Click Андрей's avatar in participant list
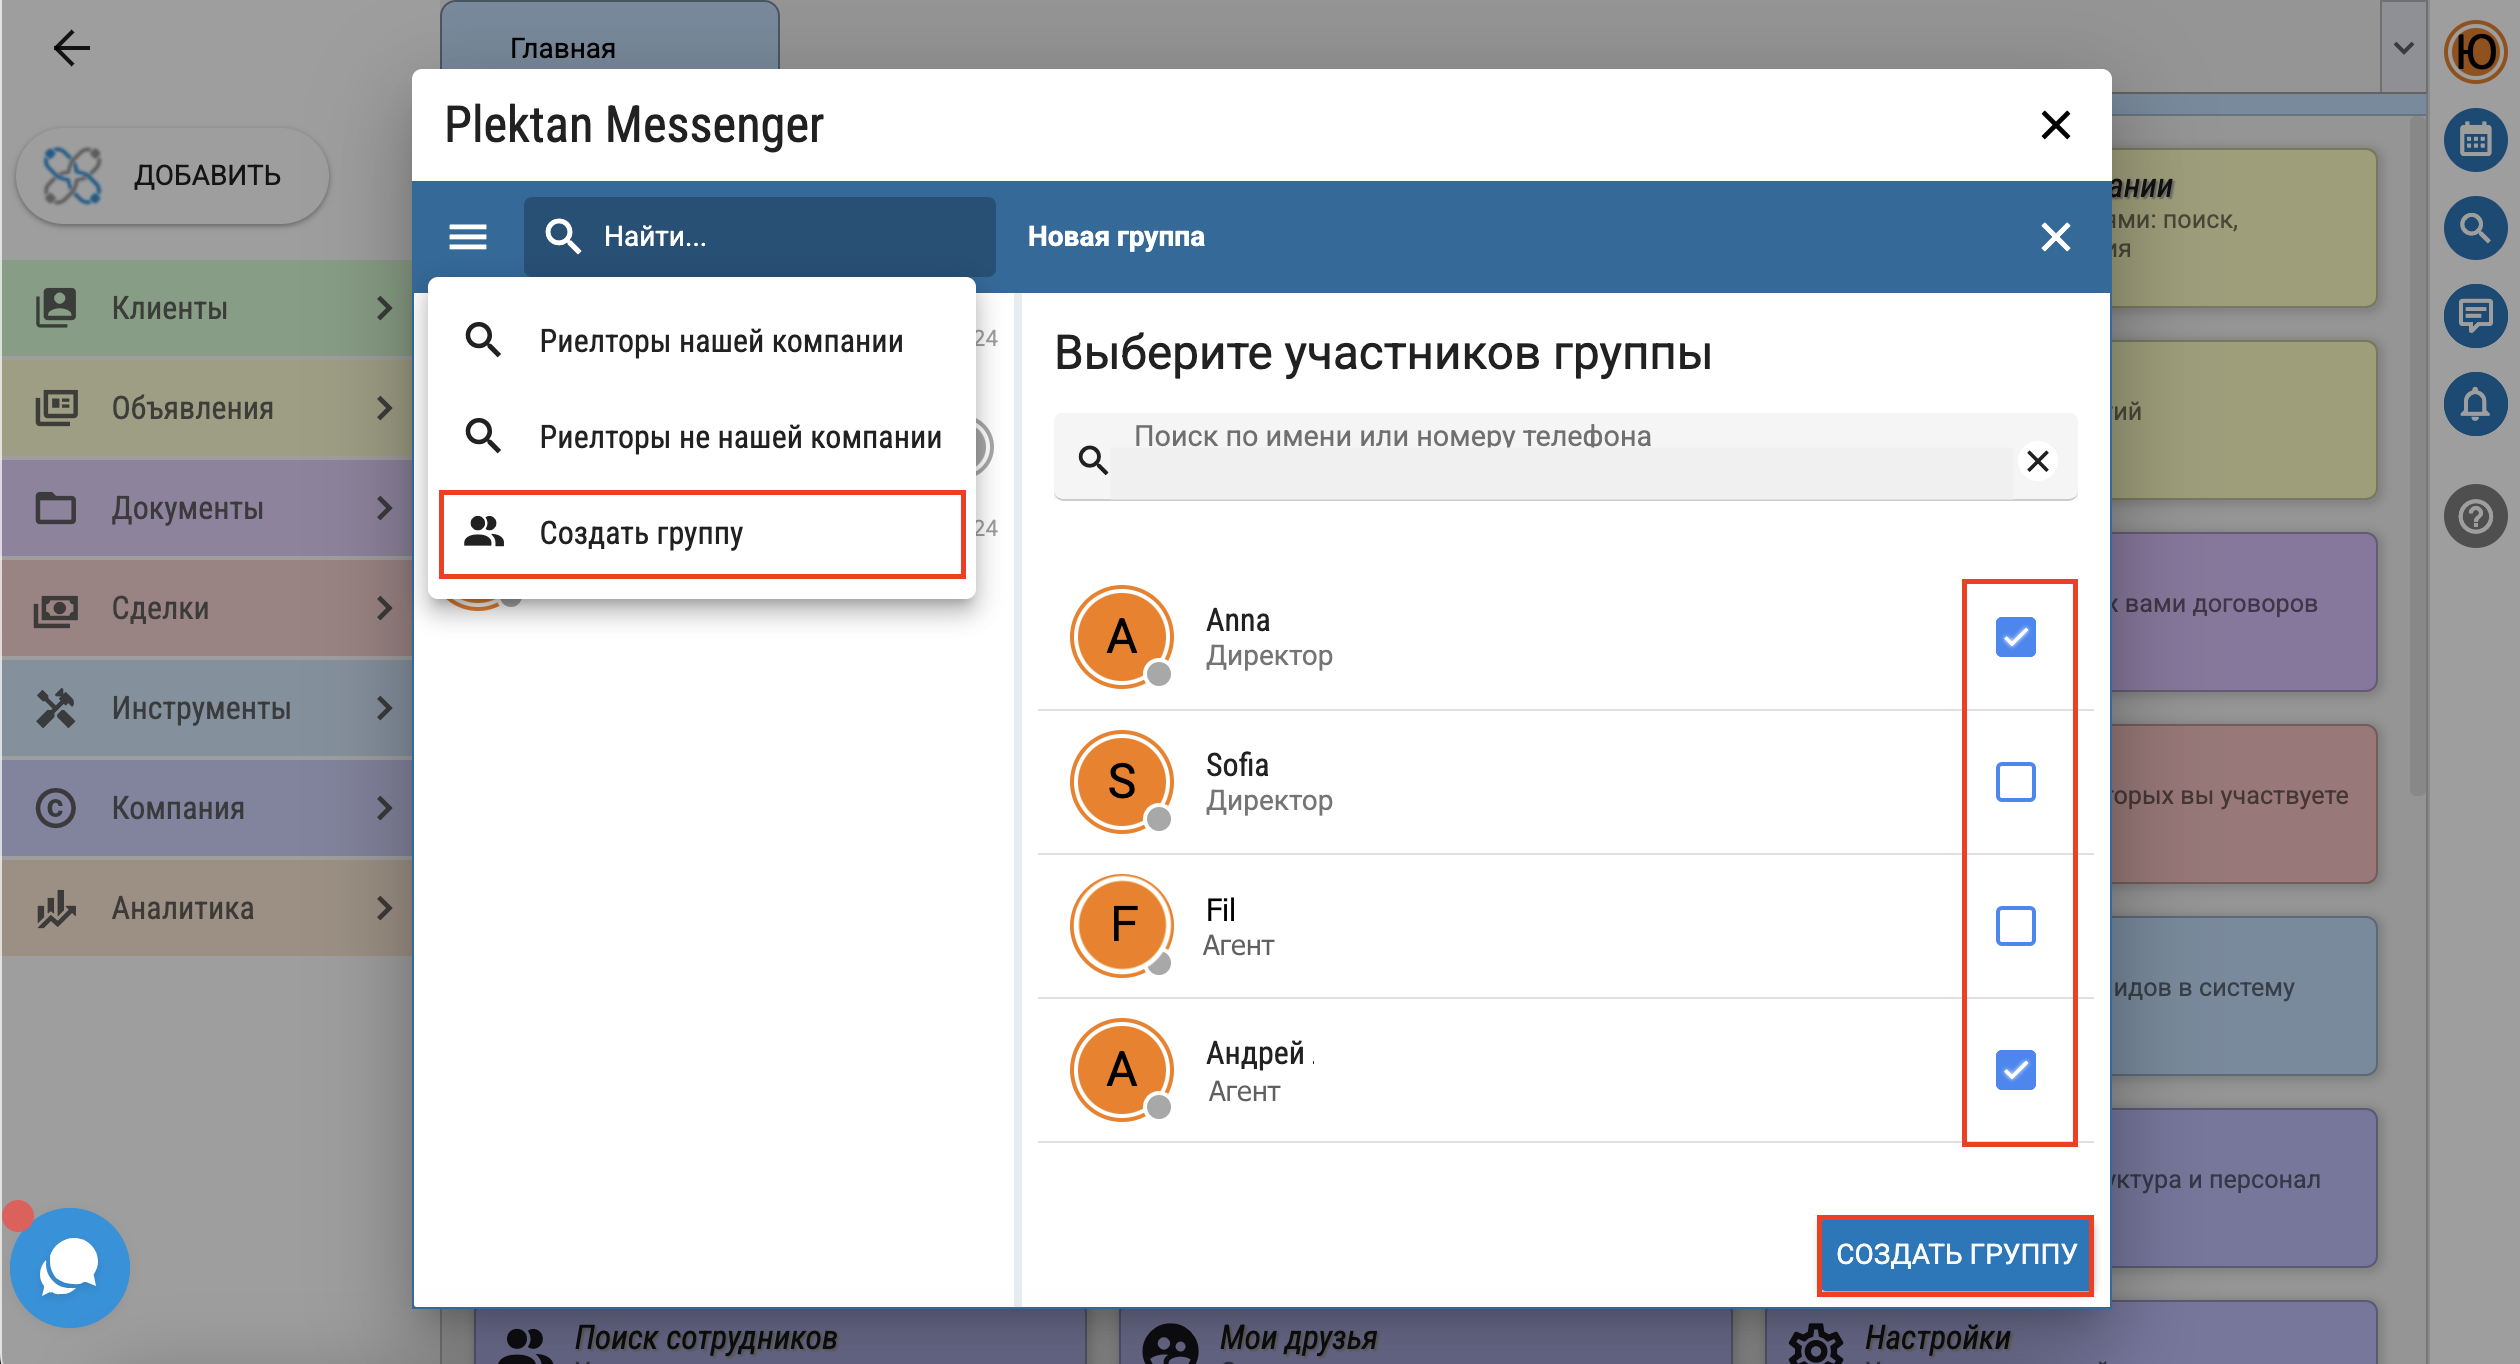The image size is (2520, 1364). [x=1122, y=1070]
